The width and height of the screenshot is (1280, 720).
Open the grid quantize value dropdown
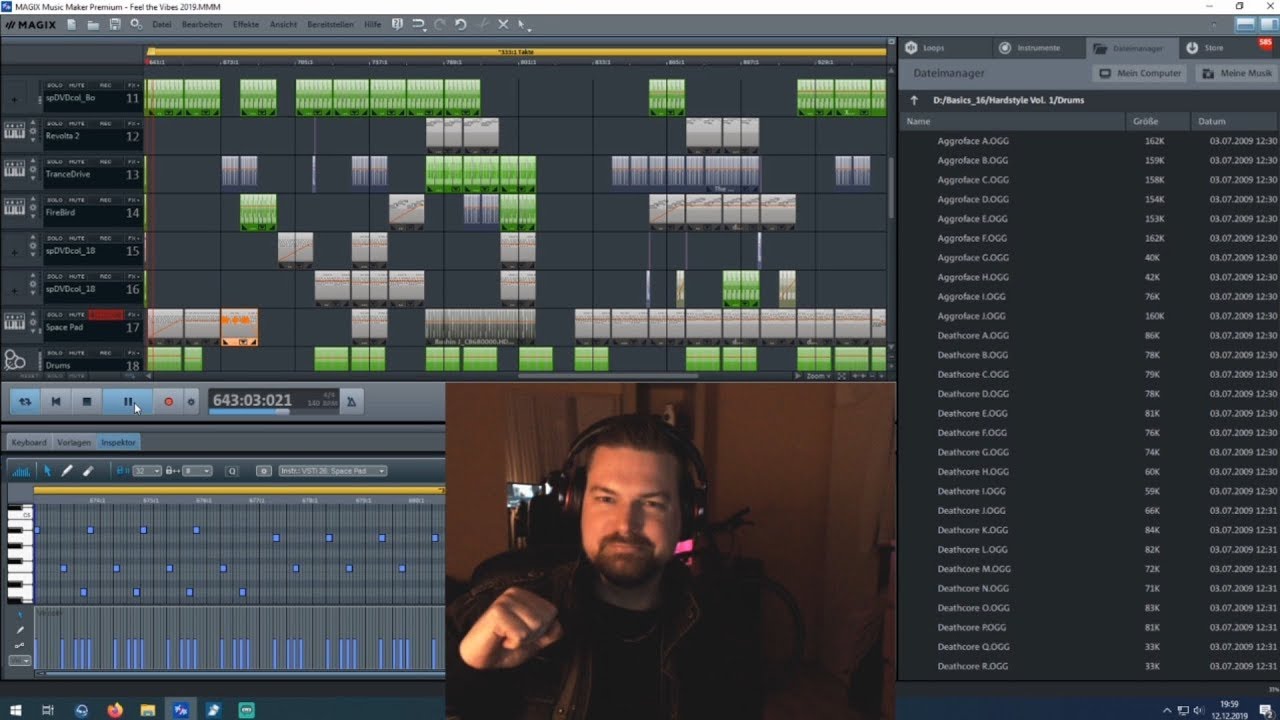(x=147, y=470)
